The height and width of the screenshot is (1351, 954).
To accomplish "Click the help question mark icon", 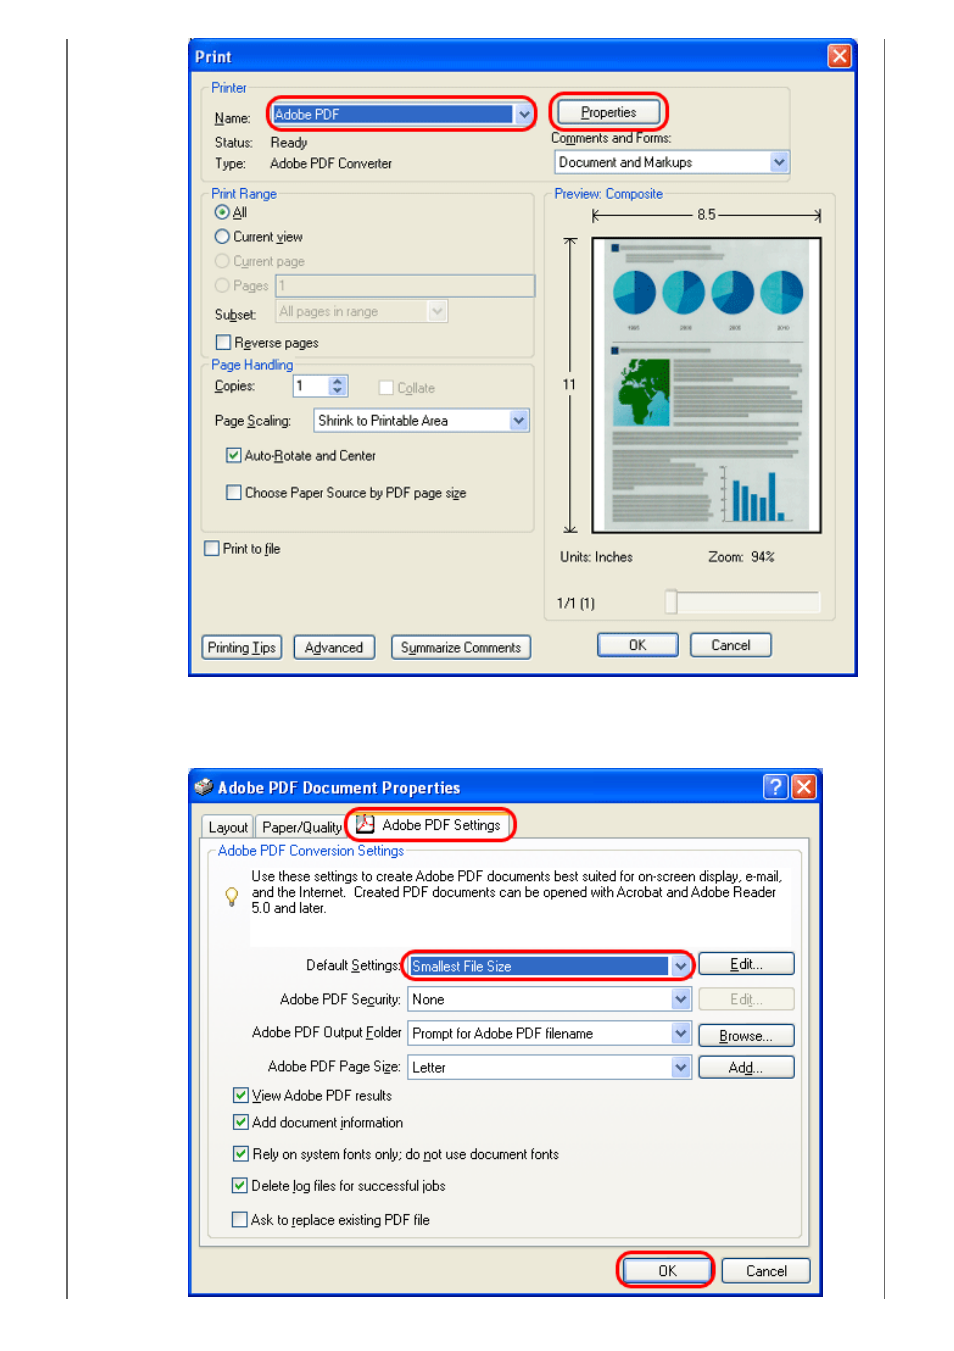I will 775,787.
